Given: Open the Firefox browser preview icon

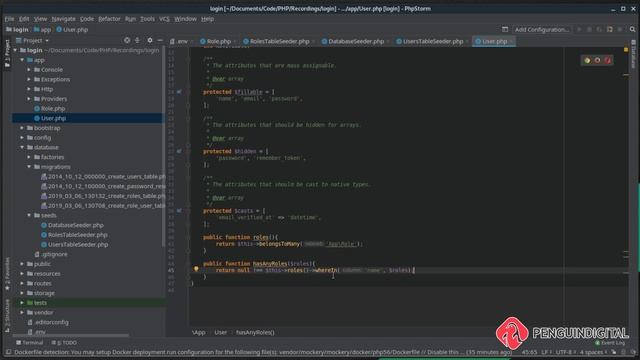Looking at the screenshot, I should [x=598, y=60].
